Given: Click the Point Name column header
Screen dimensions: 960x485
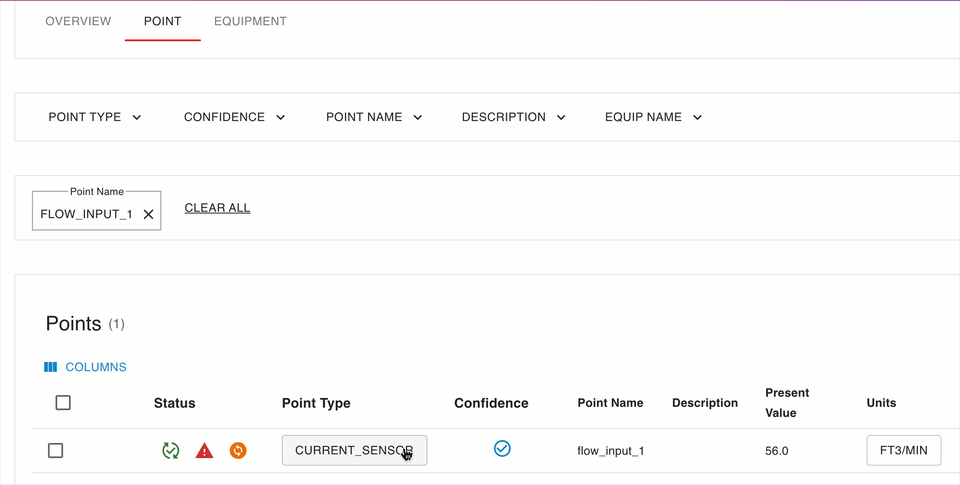Looking at the screenshot, I should (x=610, y=403).
